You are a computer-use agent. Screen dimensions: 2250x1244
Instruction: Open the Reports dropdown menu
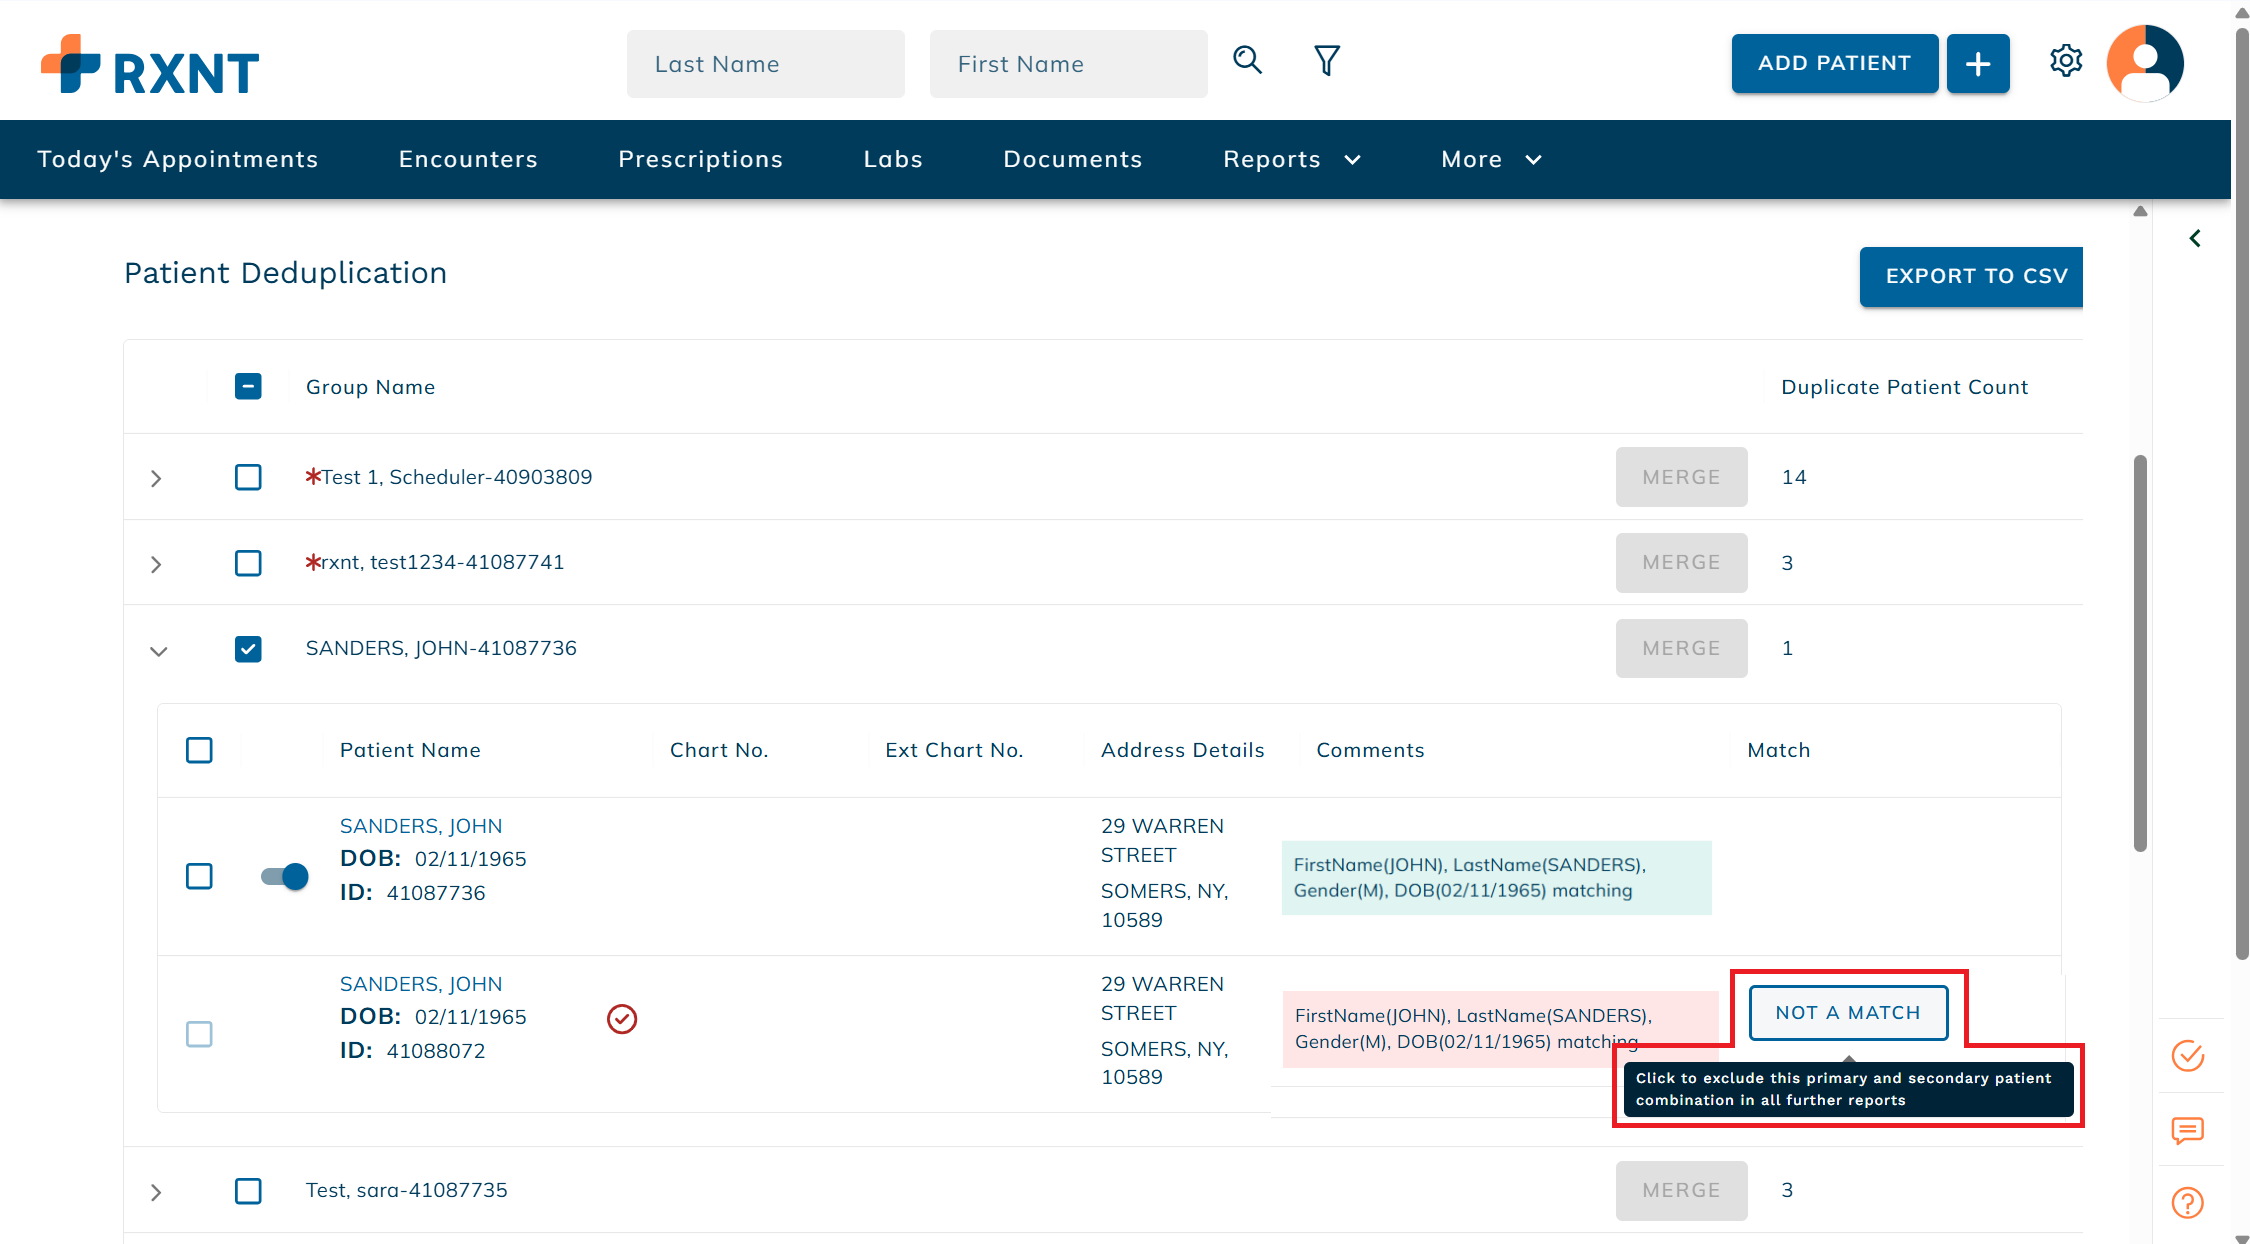pos(1291,160)
